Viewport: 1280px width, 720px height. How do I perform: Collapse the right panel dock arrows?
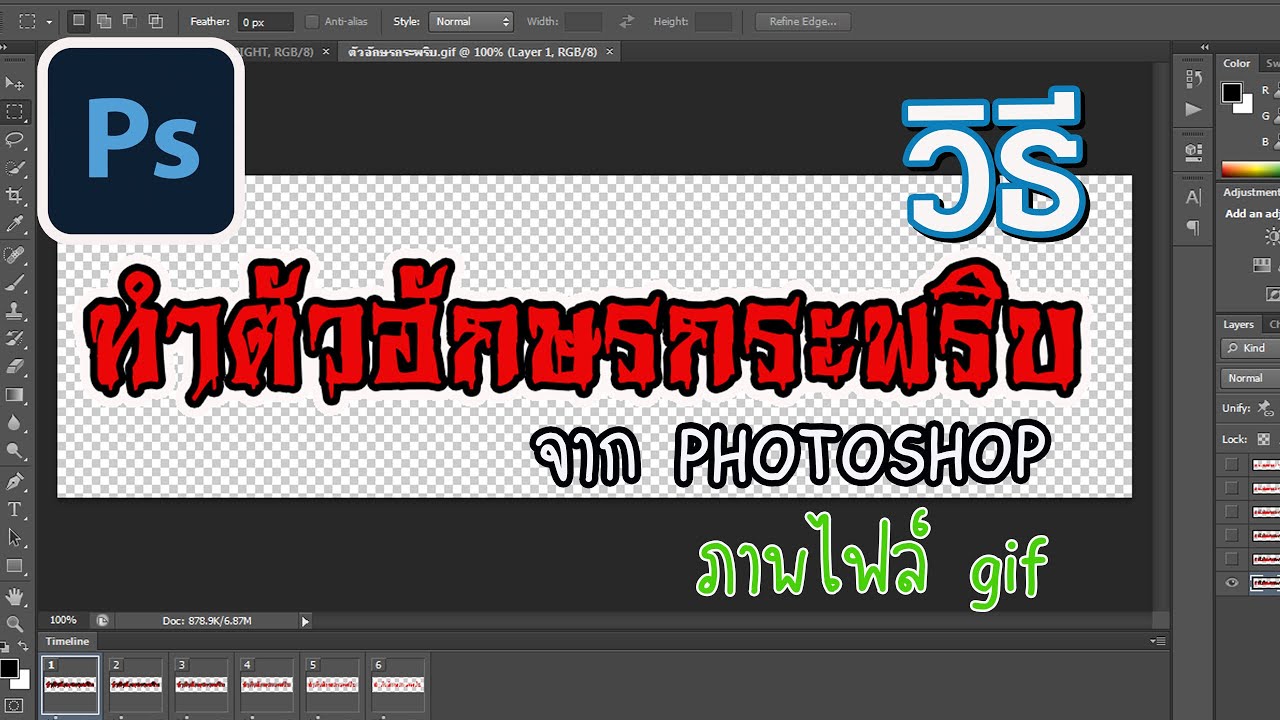pos(1205,47)
